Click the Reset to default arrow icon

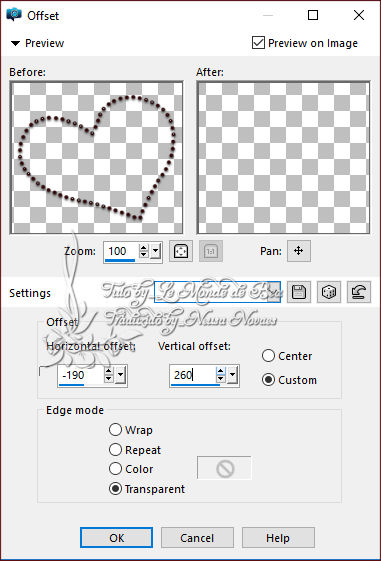pos(358,292)
